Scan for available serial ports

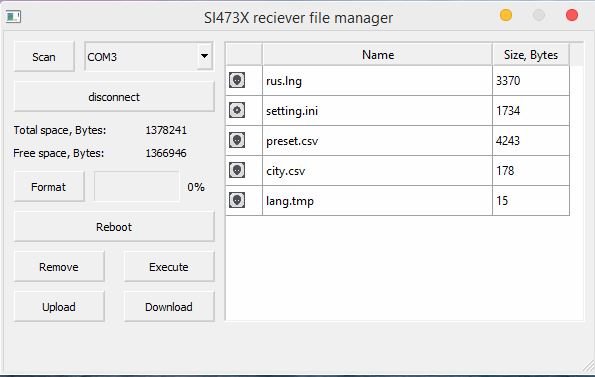[x=44, y=57]
